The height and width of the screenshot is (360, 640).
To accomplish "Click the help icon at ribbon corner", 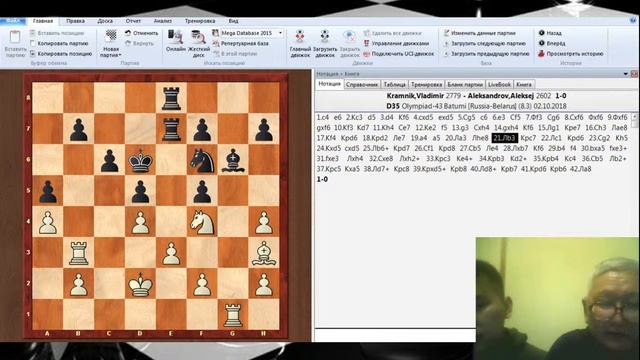I will pyautogui.click(x=633, y=20).
